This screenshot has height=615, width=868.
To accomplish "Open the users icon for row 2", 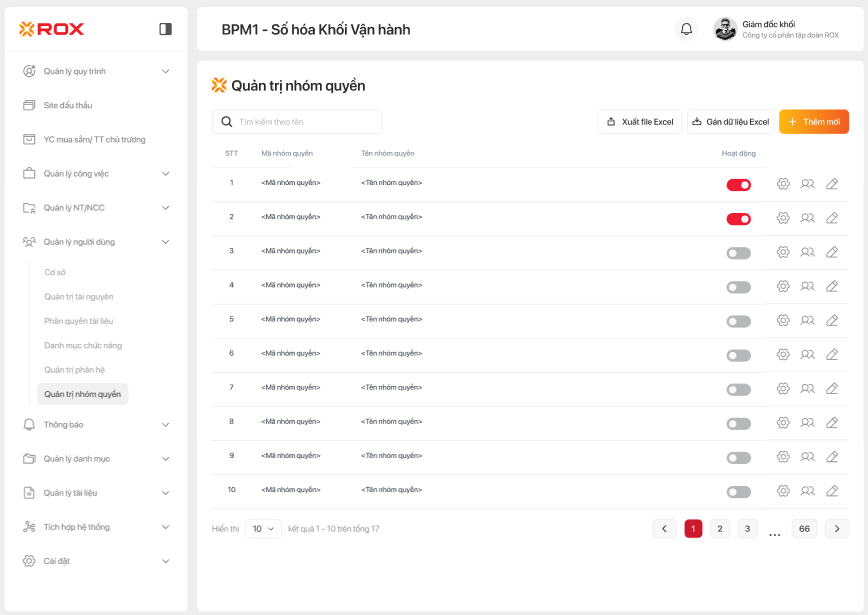I will pos(807,218).
